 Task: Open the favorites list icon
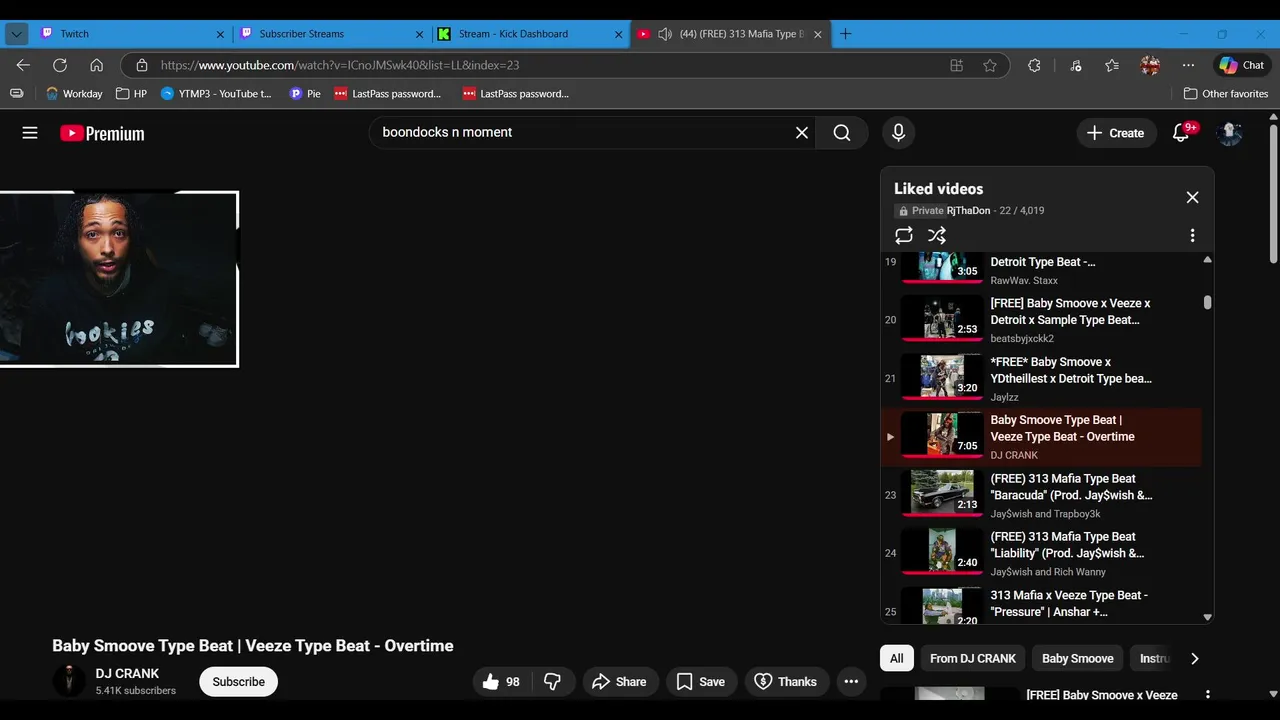coord(1112,65)
